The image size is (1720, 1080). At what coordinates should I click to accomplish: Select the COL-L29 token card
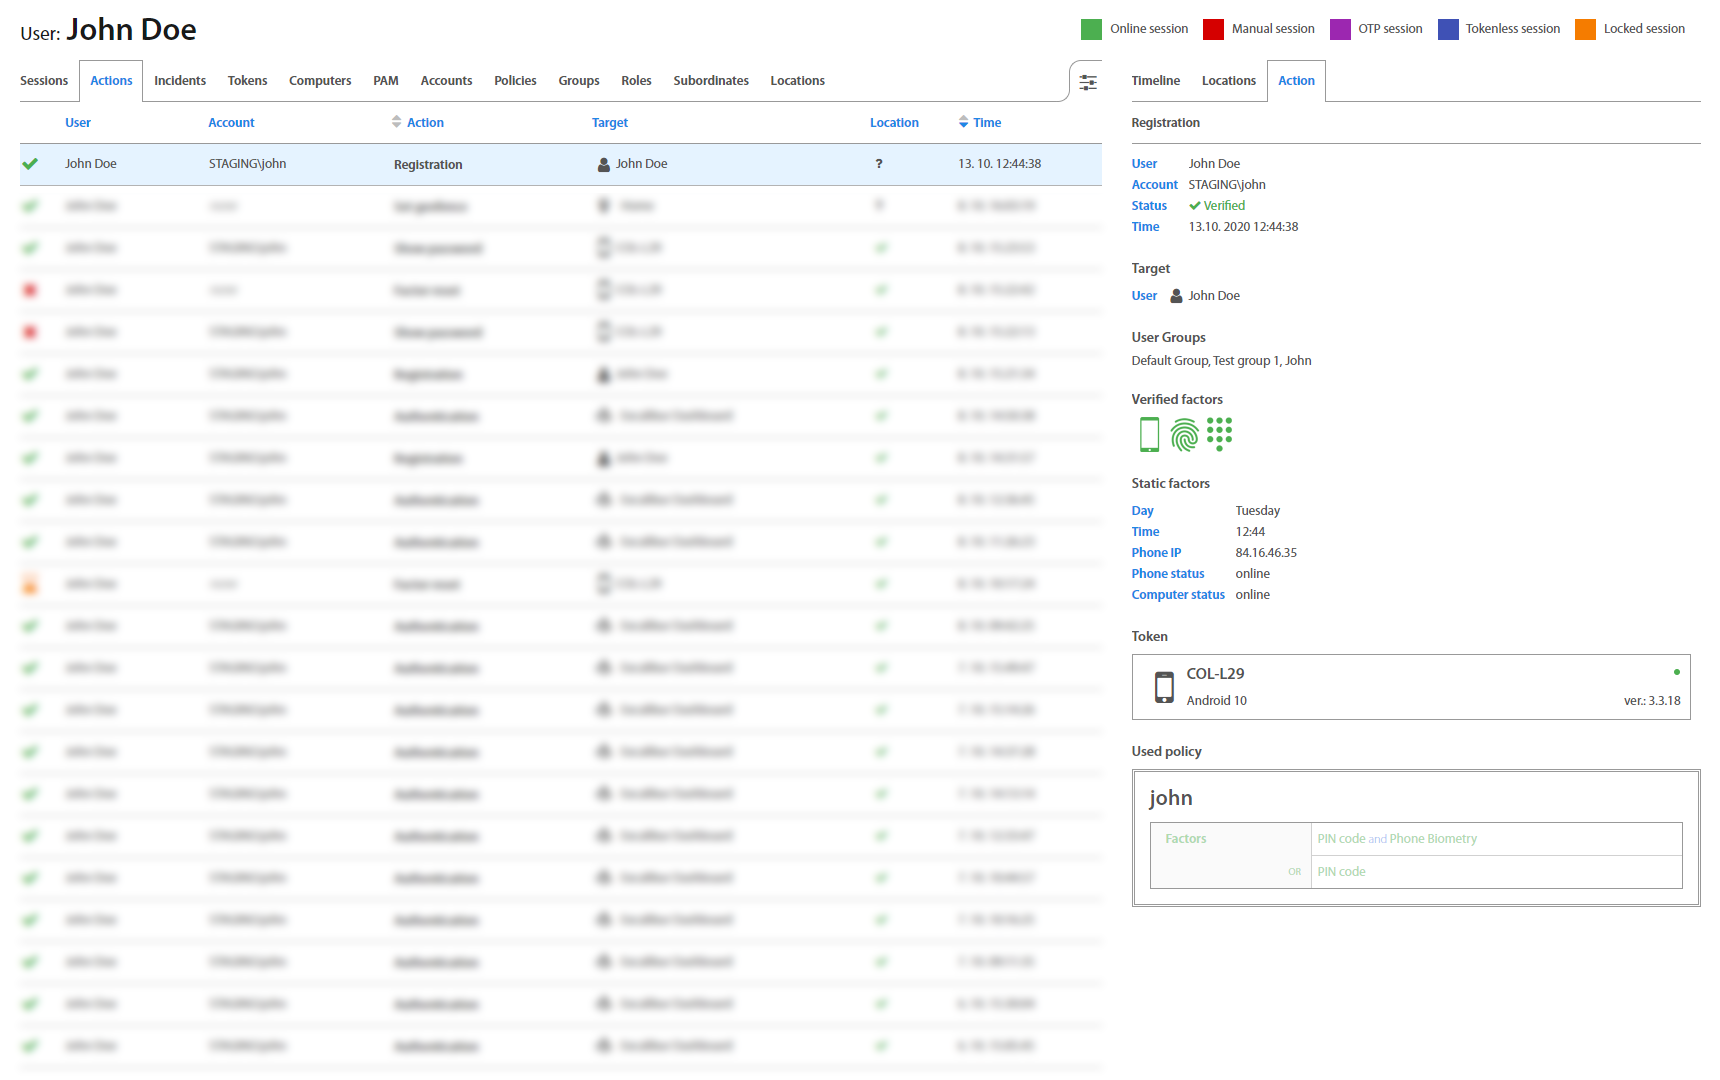1410,687
